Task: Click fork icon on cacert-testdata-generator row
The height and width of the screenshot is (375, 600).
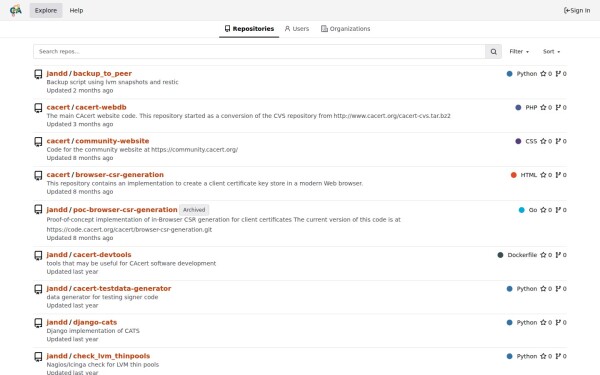Action: (x=558, y=289)
